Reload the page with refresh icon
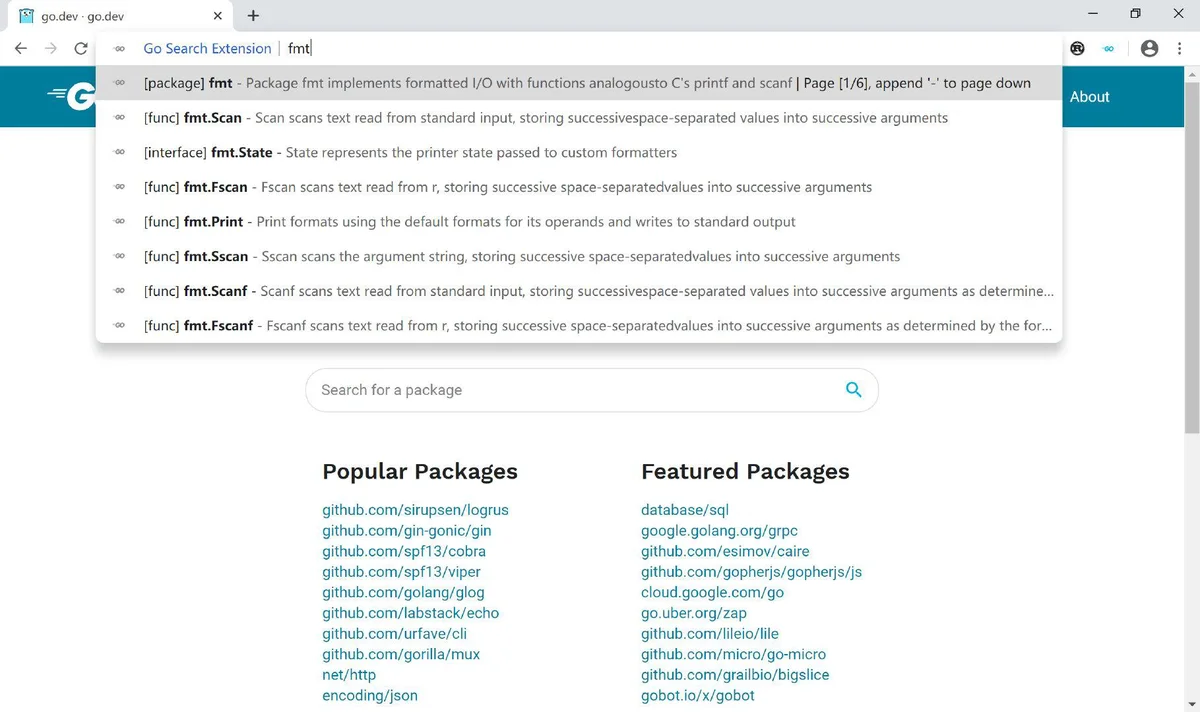This screenshot has height=712, width=1200. point(81,48)
